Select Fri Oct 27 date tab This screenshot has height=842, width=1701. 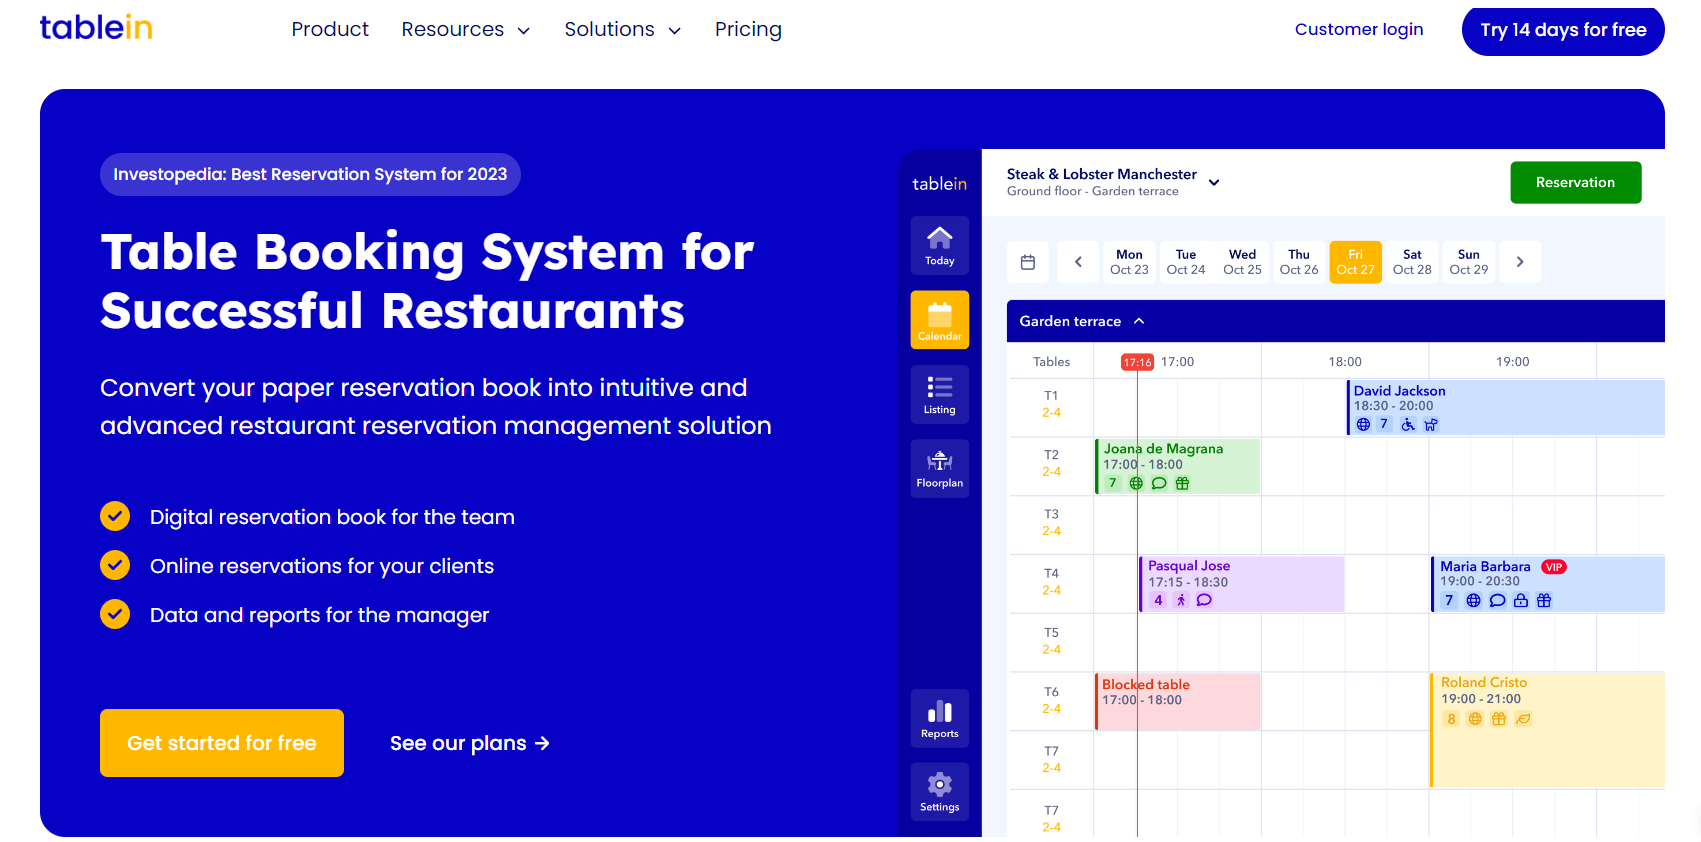pyautogui.click(x=1355, y=262)
